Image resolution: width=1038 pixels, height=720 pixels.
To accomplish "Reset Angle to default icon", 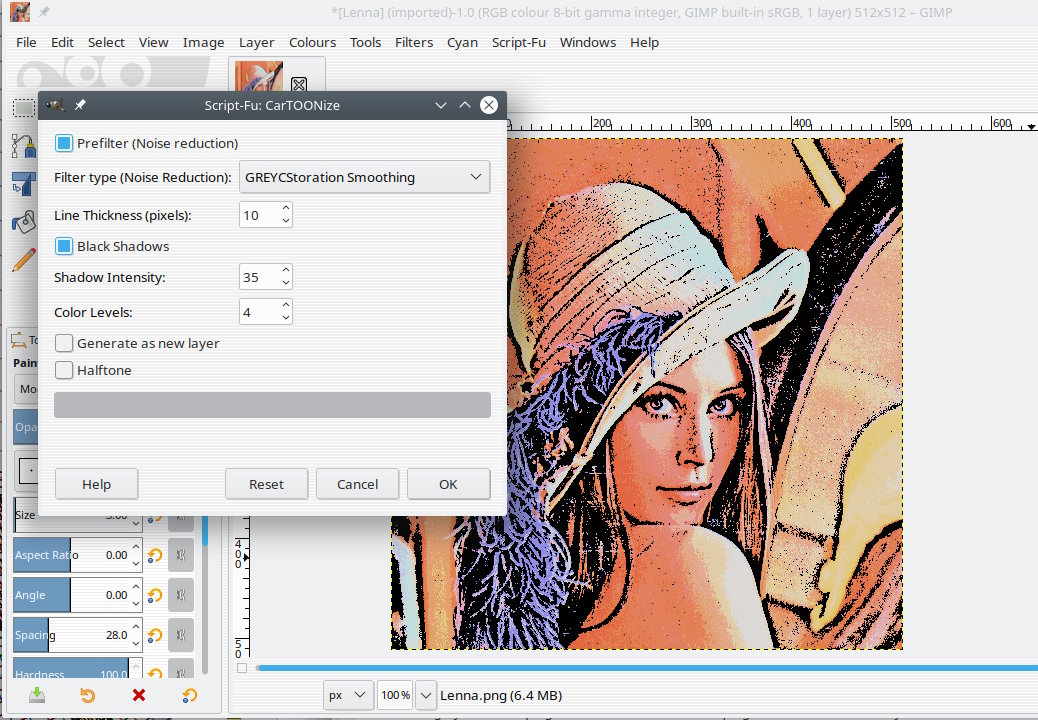I will [x=155, y=595].
